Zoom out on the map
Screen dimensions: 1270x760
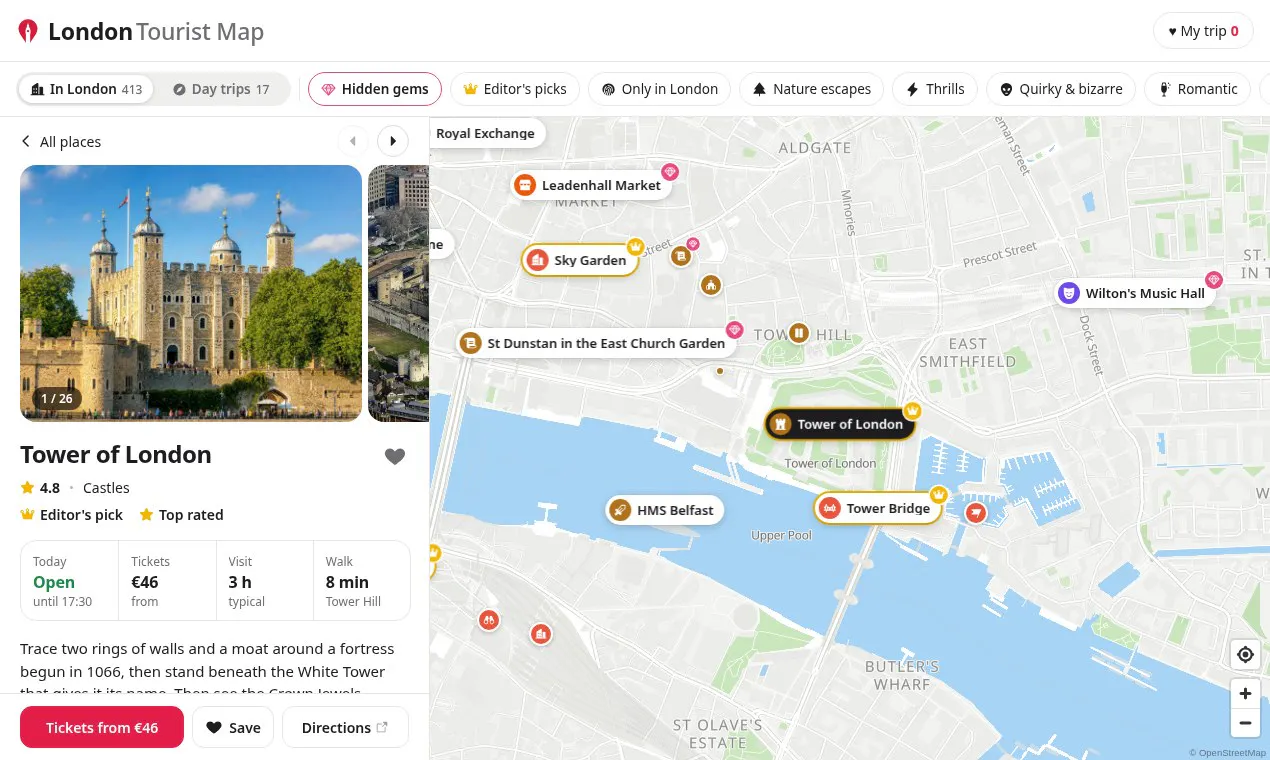point(1245,723)
